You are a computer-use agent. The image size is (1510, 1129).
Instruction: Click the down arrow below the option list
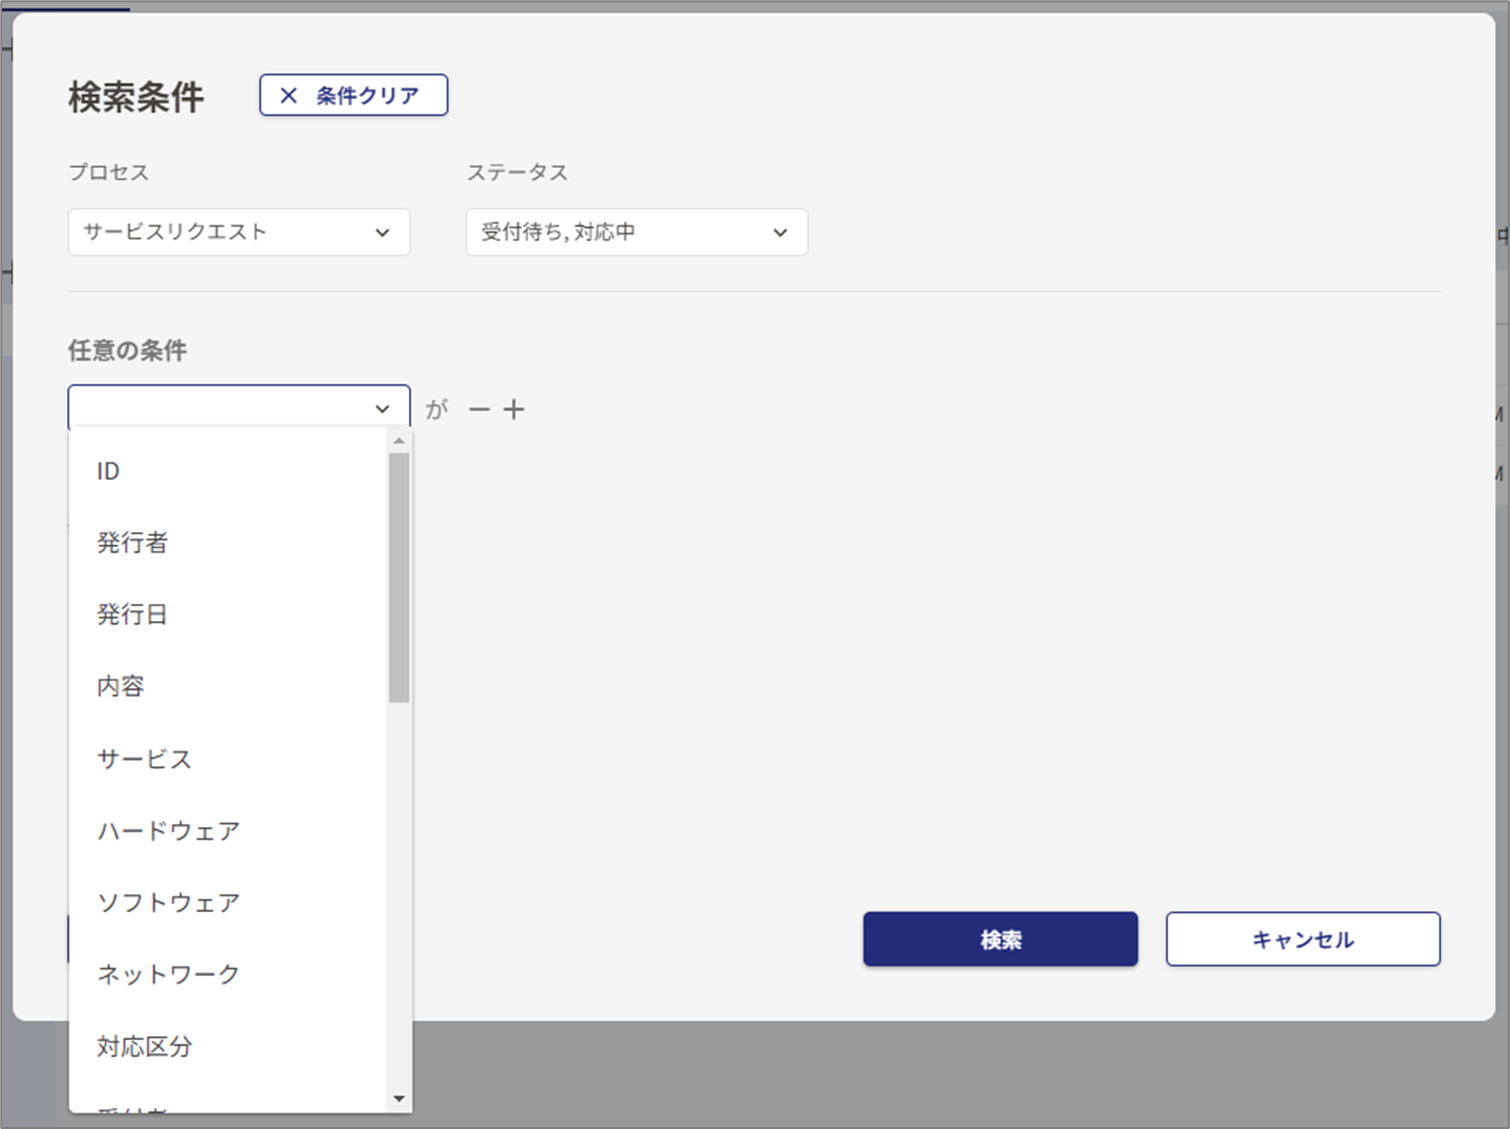click(x=398, y=1098)
